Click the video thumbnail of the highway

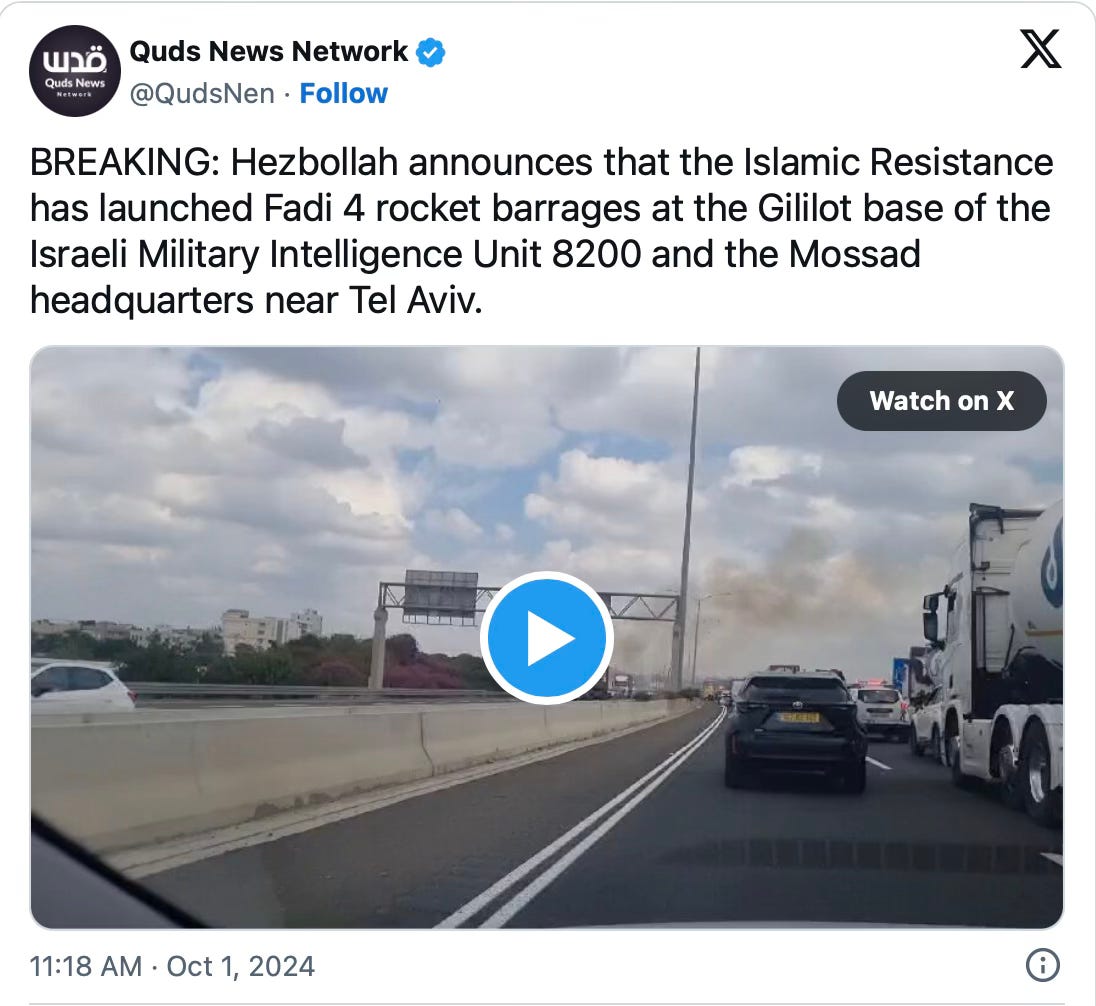pos(547,638)
